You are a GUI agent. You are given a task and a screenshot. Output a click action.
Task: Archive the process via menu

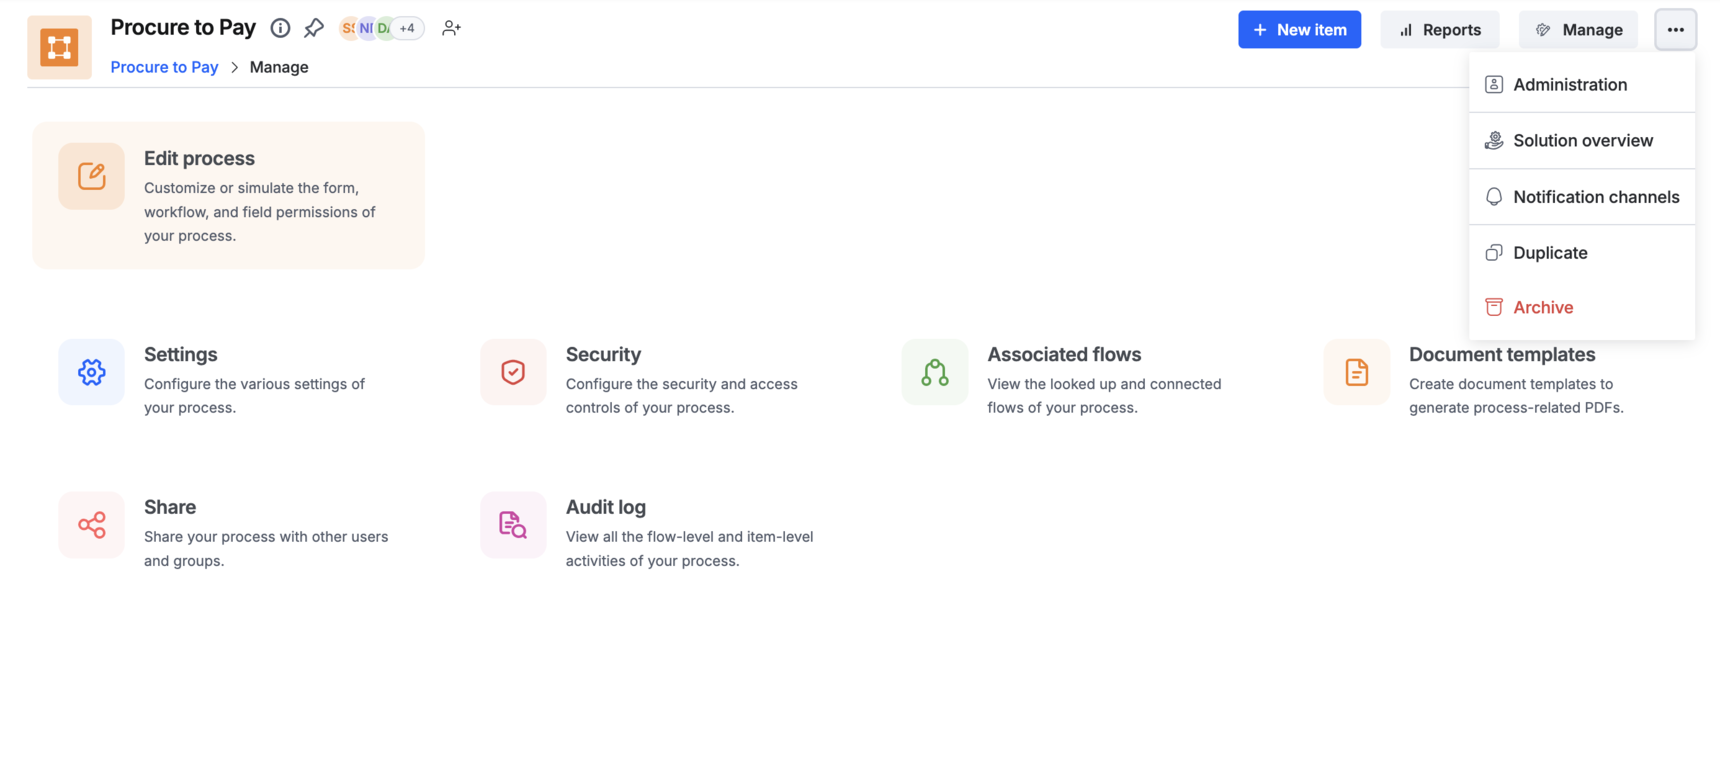[x=1542, y=307]
